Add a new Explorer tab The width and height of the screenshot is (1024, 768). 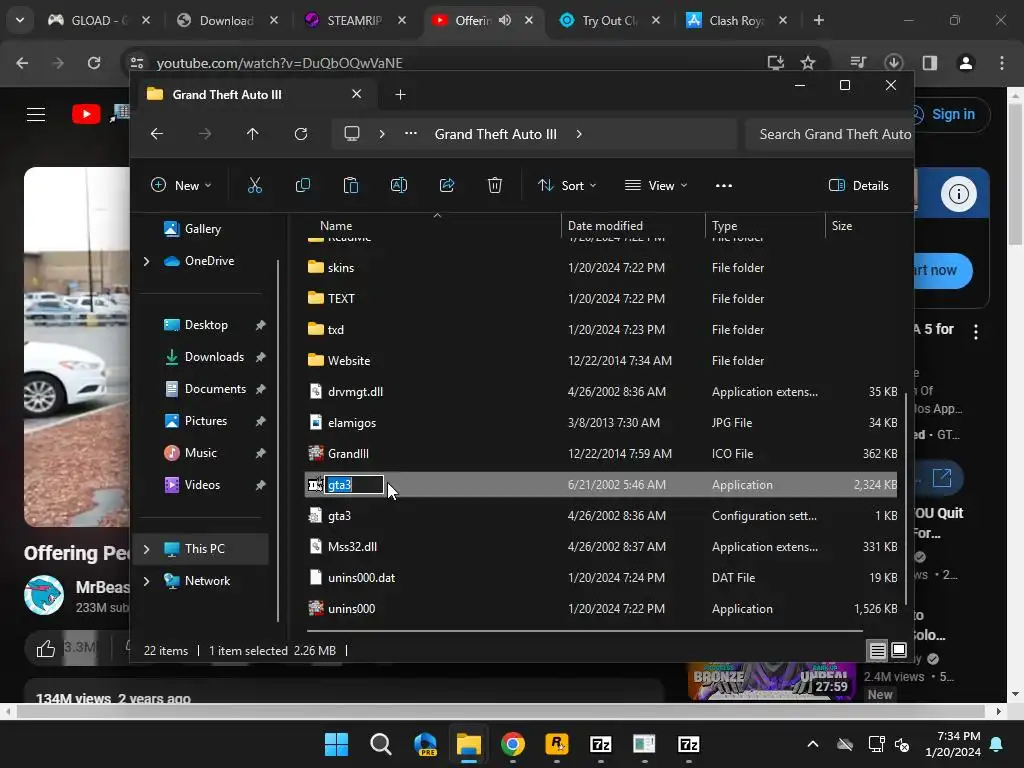tap(400, 95)
